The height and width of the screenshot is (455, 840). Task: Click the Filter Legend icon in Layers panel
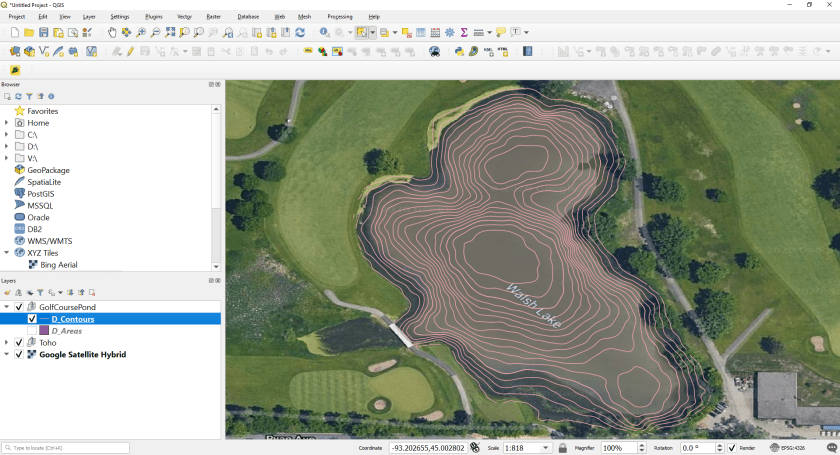click(41, 293)
